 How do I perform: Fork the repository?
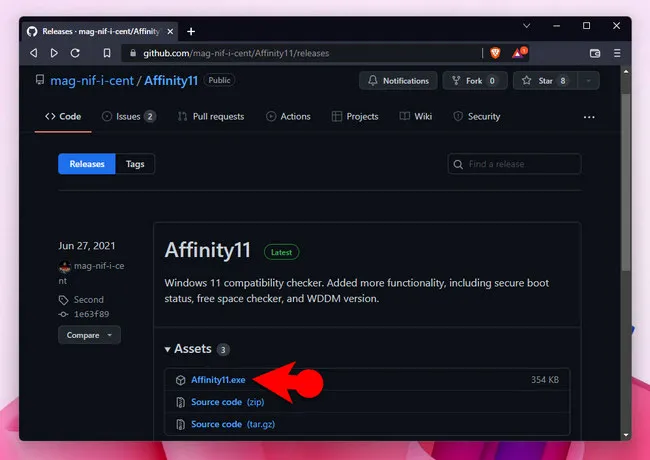coord(475,80)
